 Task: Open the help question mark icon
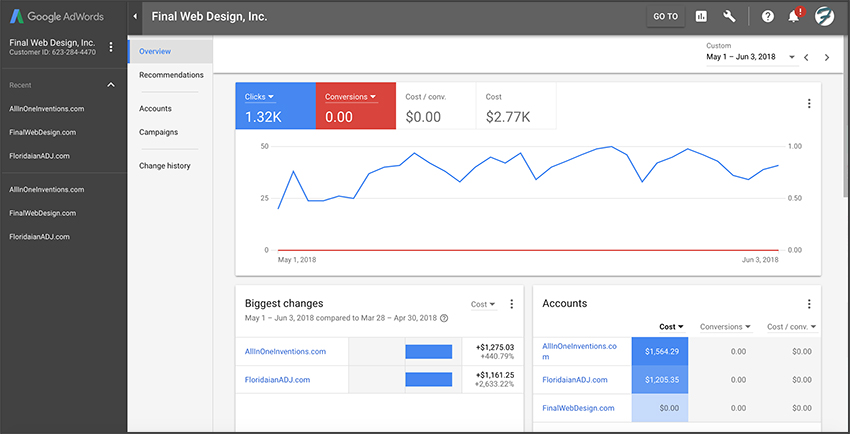click(768, 17)
